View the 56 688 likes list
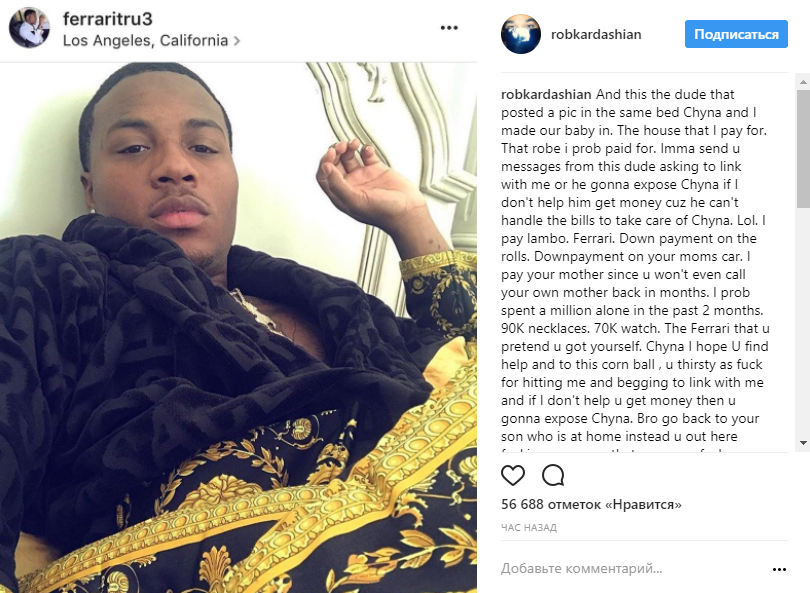 [x=591, y=504]
